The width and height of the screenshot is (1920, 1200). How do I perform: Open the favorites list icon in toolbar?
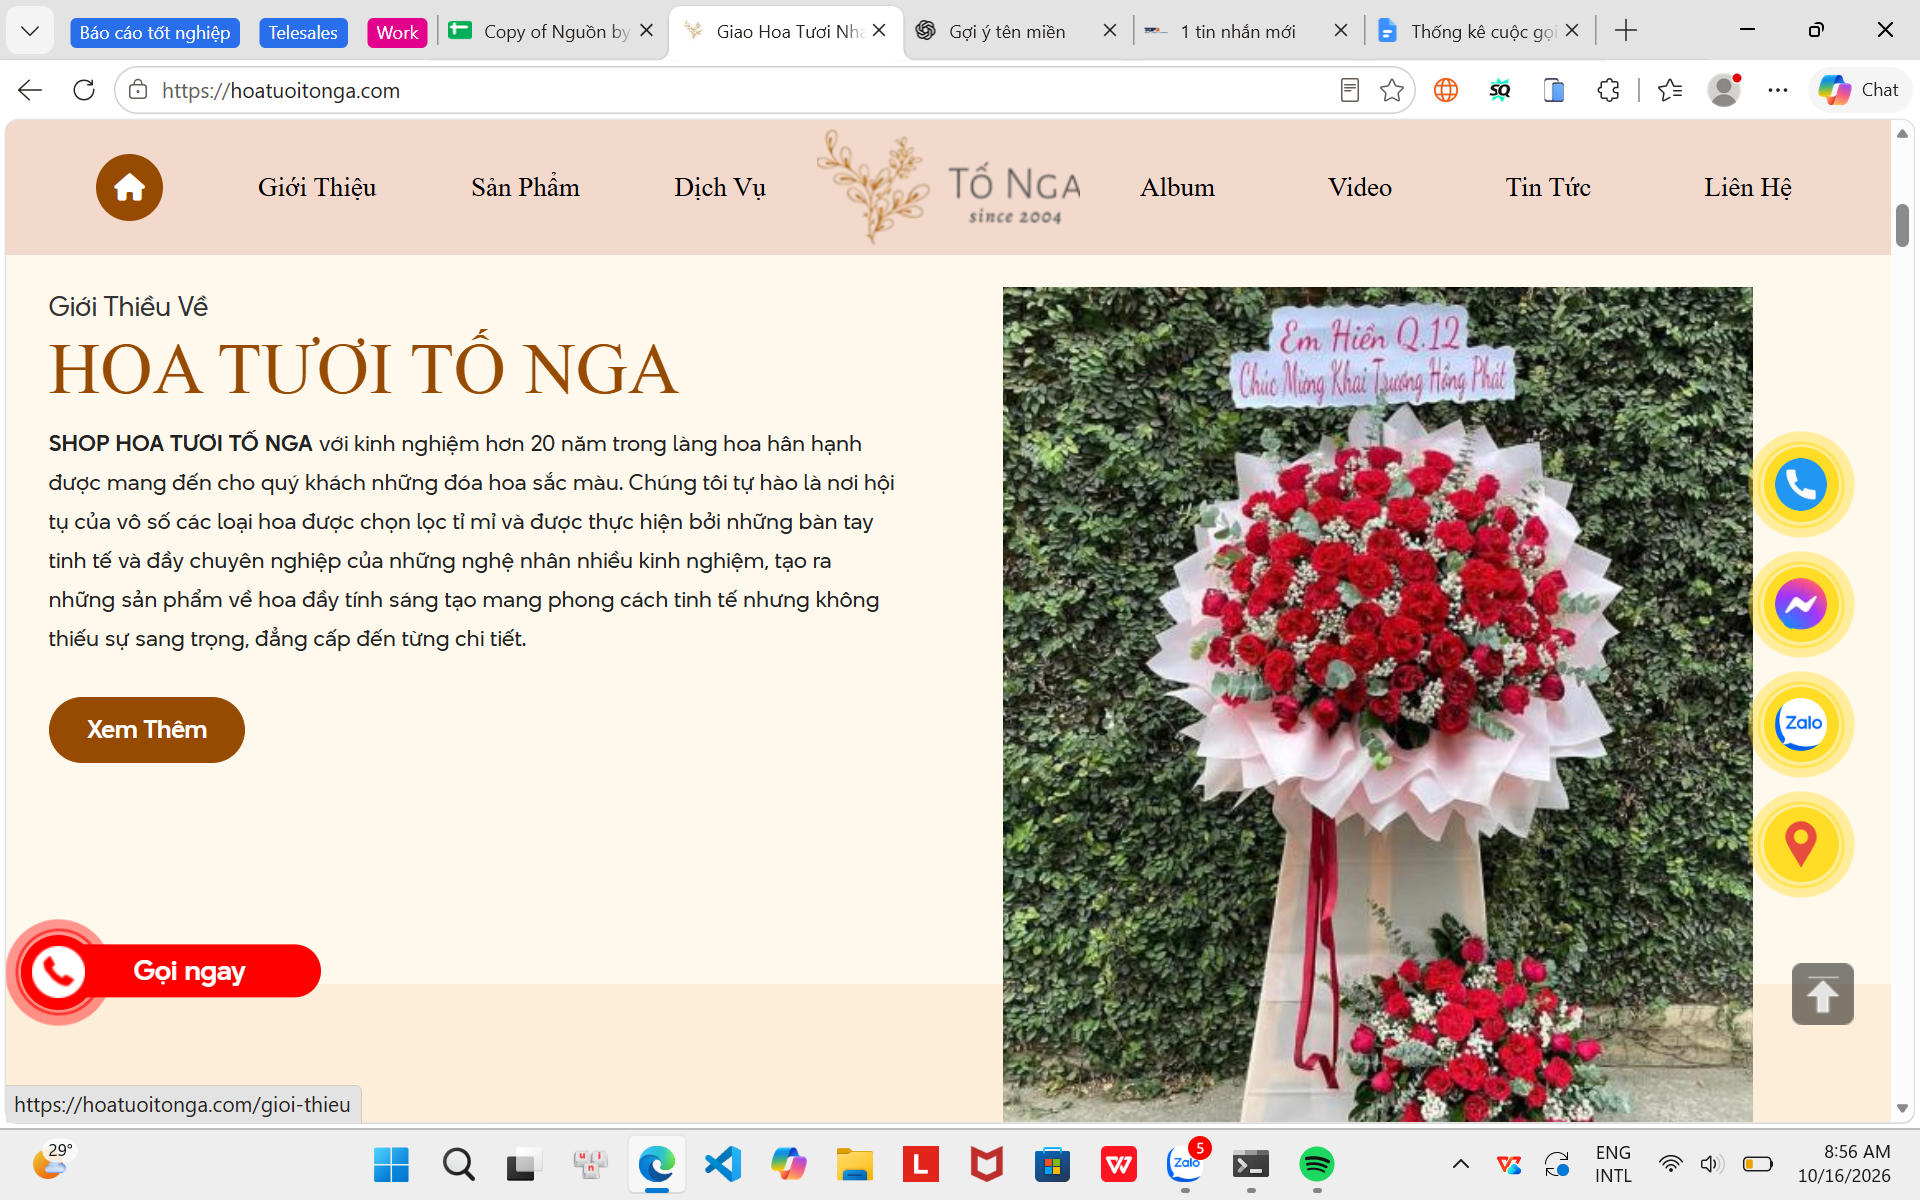tap(1669, 91)
